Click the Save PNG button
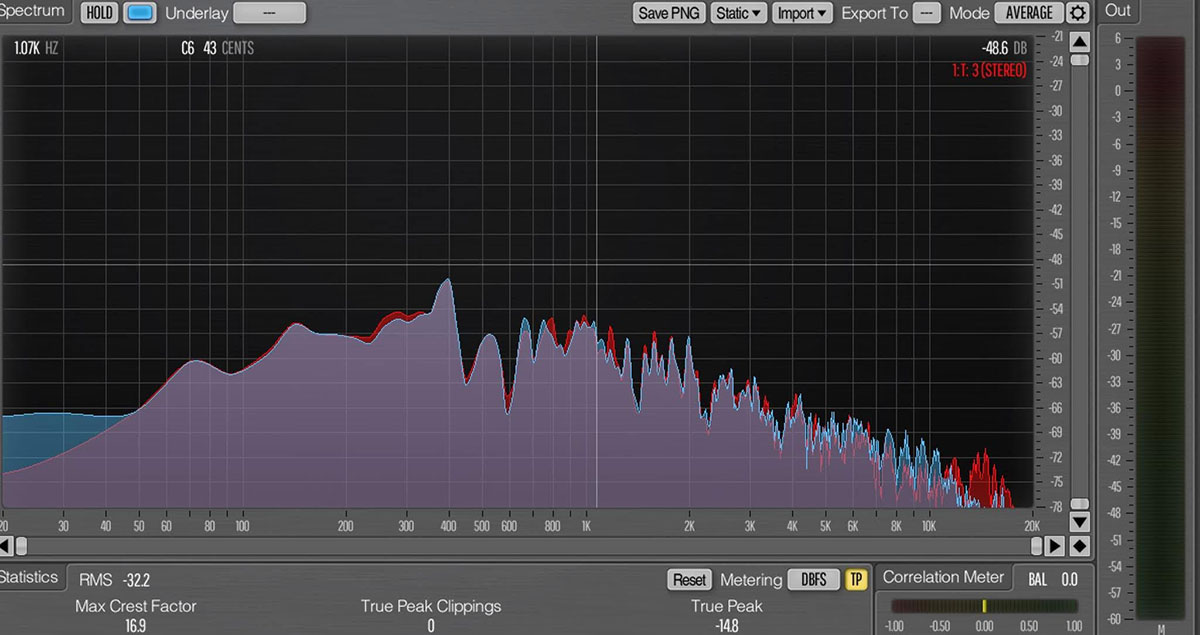This screenshot has width=1200, height=635. coord(668,13)
